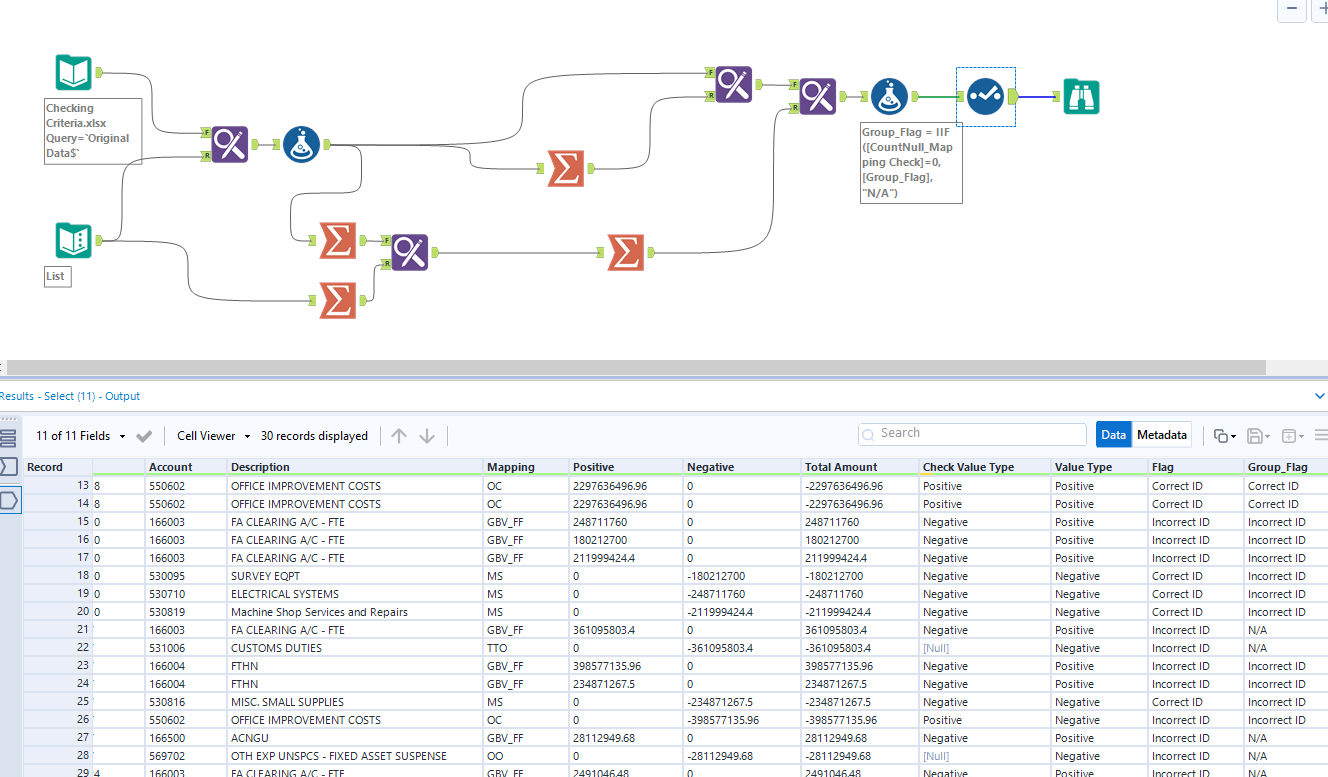
Task: Select the Formula tool after the first Join
Action: coord(300,143)
